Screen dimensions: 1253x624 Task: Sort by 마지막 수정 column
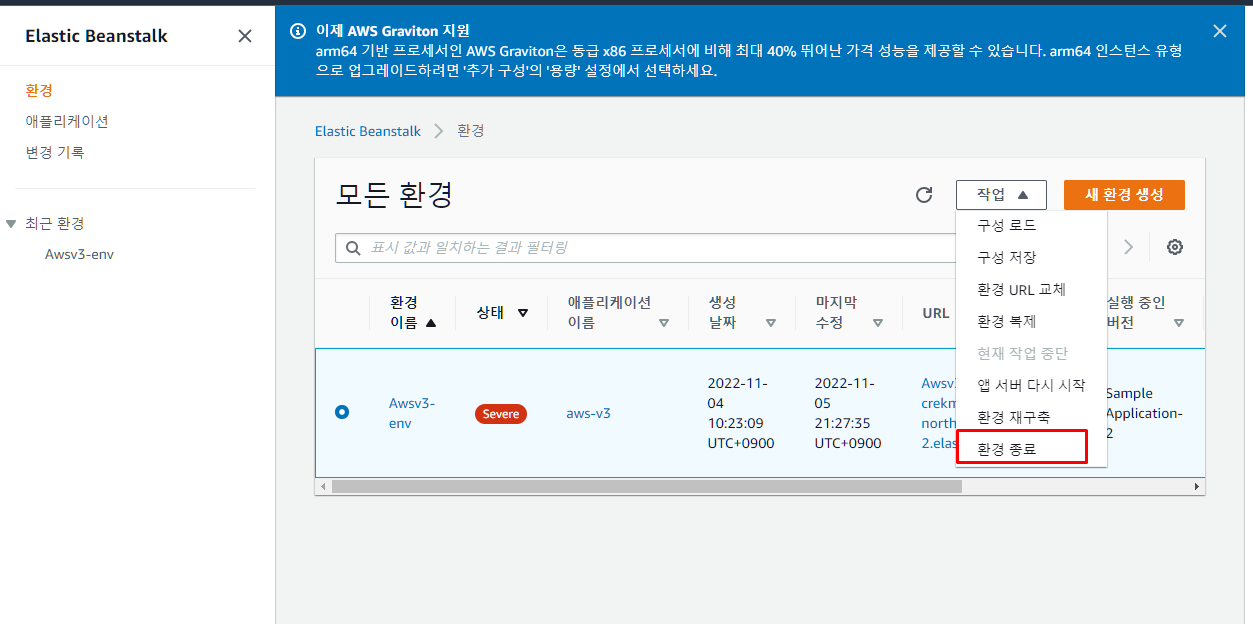pos(849,312)
